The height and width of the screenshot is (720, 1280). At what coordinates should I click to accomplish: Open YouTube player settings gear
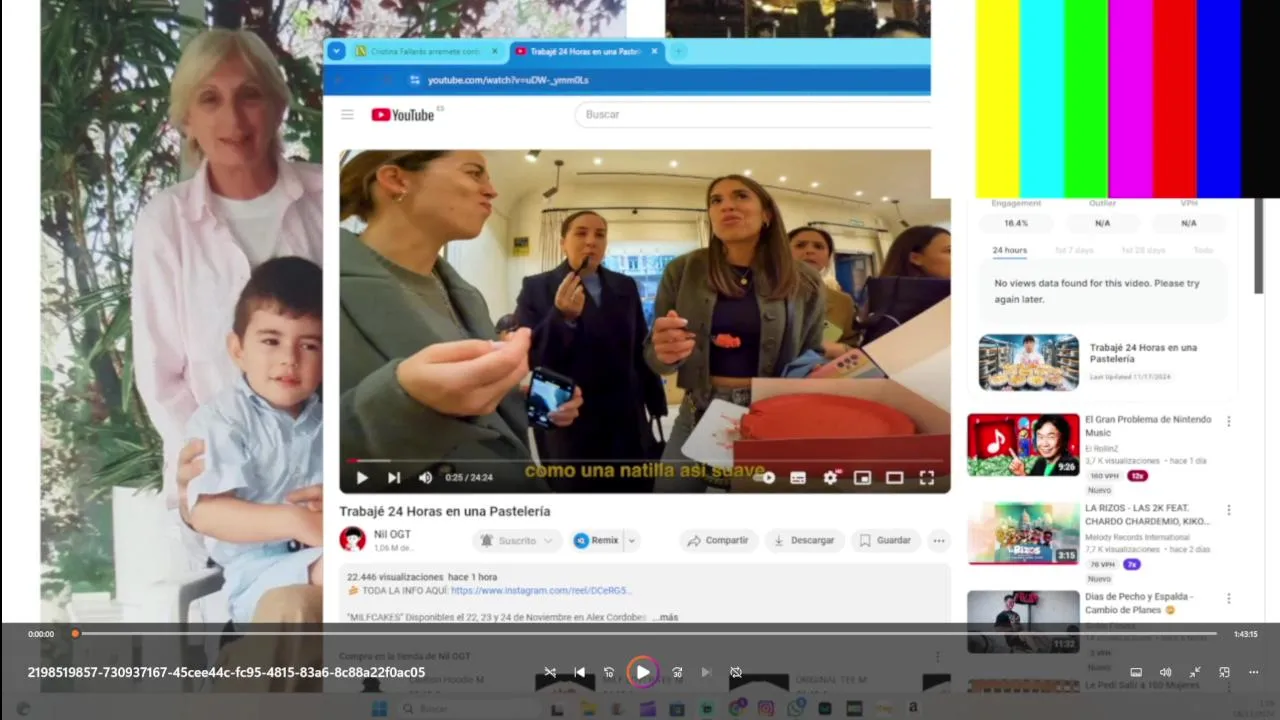click(830, 478)
